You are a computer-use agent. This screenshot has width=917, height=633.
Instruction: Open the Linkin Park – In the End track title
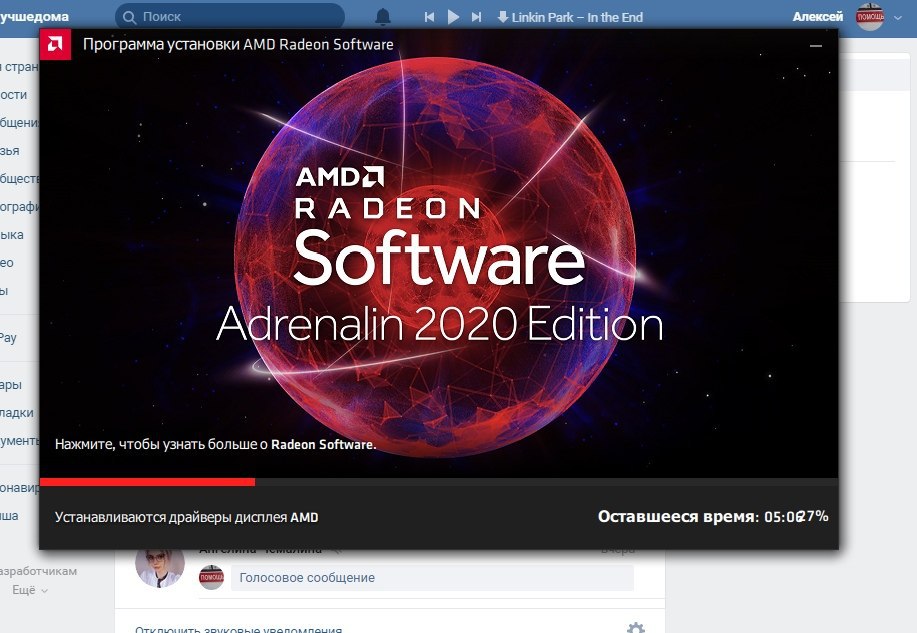coord(577,18)
